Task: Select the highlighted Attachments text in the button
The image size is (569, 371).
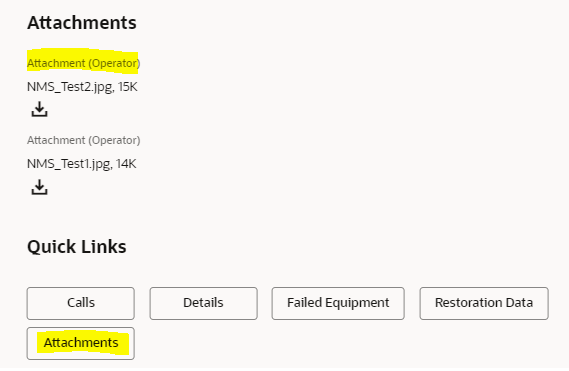Action: pos(81,343)
